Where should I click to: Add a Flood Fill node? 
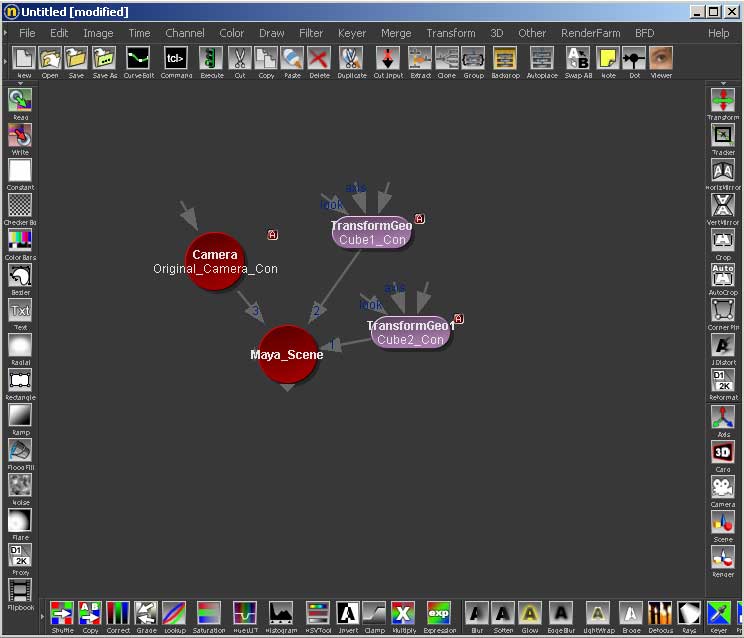(20, 451)
